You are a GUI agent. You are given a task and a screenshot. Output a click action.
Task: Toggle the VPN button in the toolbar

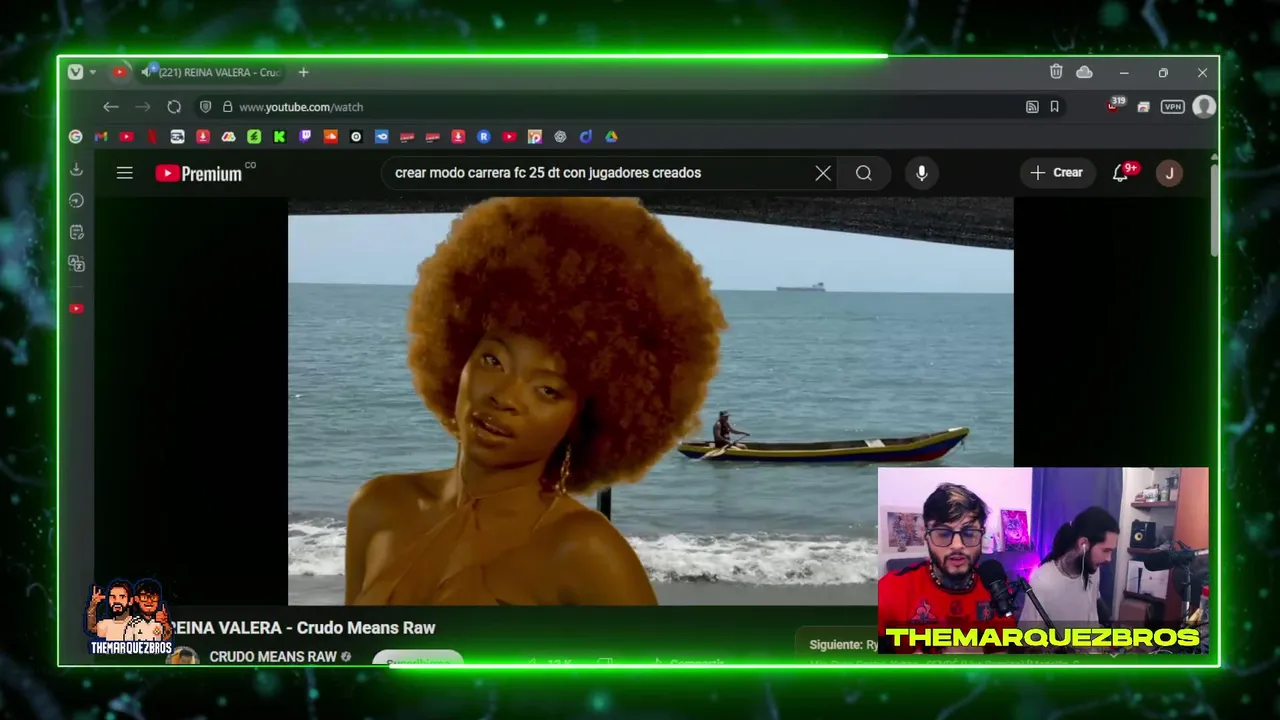pyautogui.click(x=1172, y=107)
